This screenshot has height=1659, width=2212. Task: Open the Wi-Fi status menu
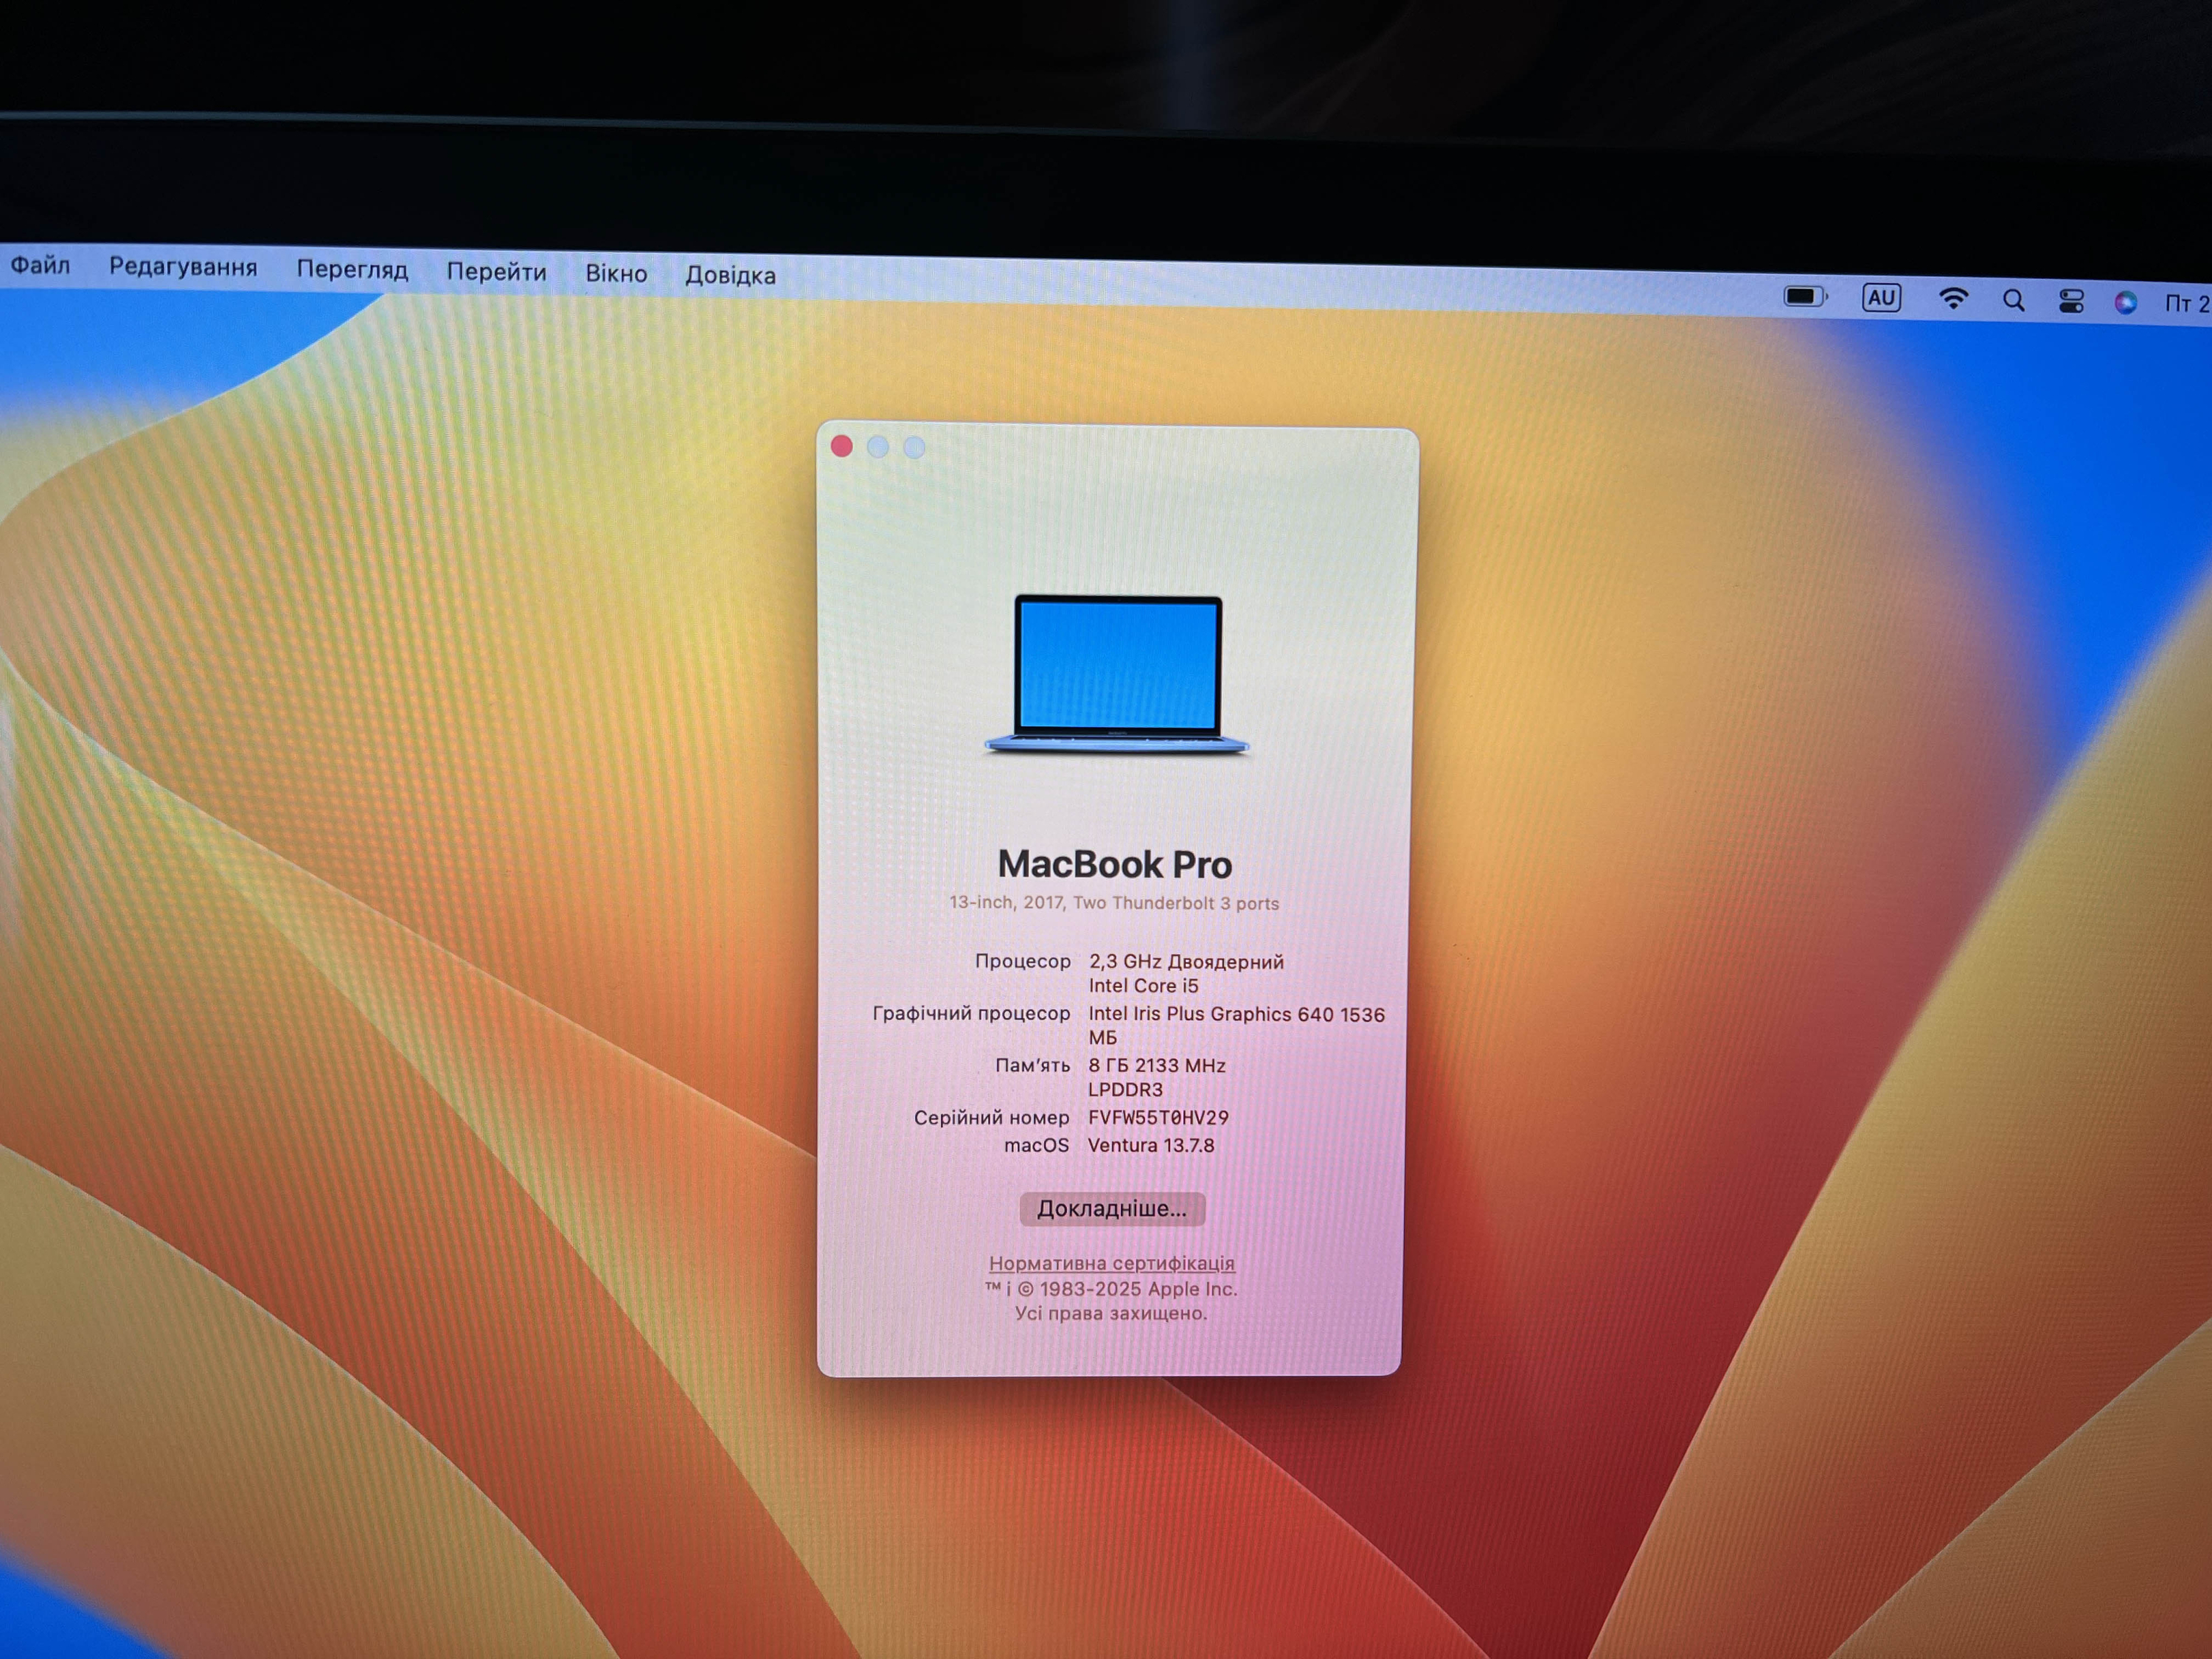point(1953,299)
